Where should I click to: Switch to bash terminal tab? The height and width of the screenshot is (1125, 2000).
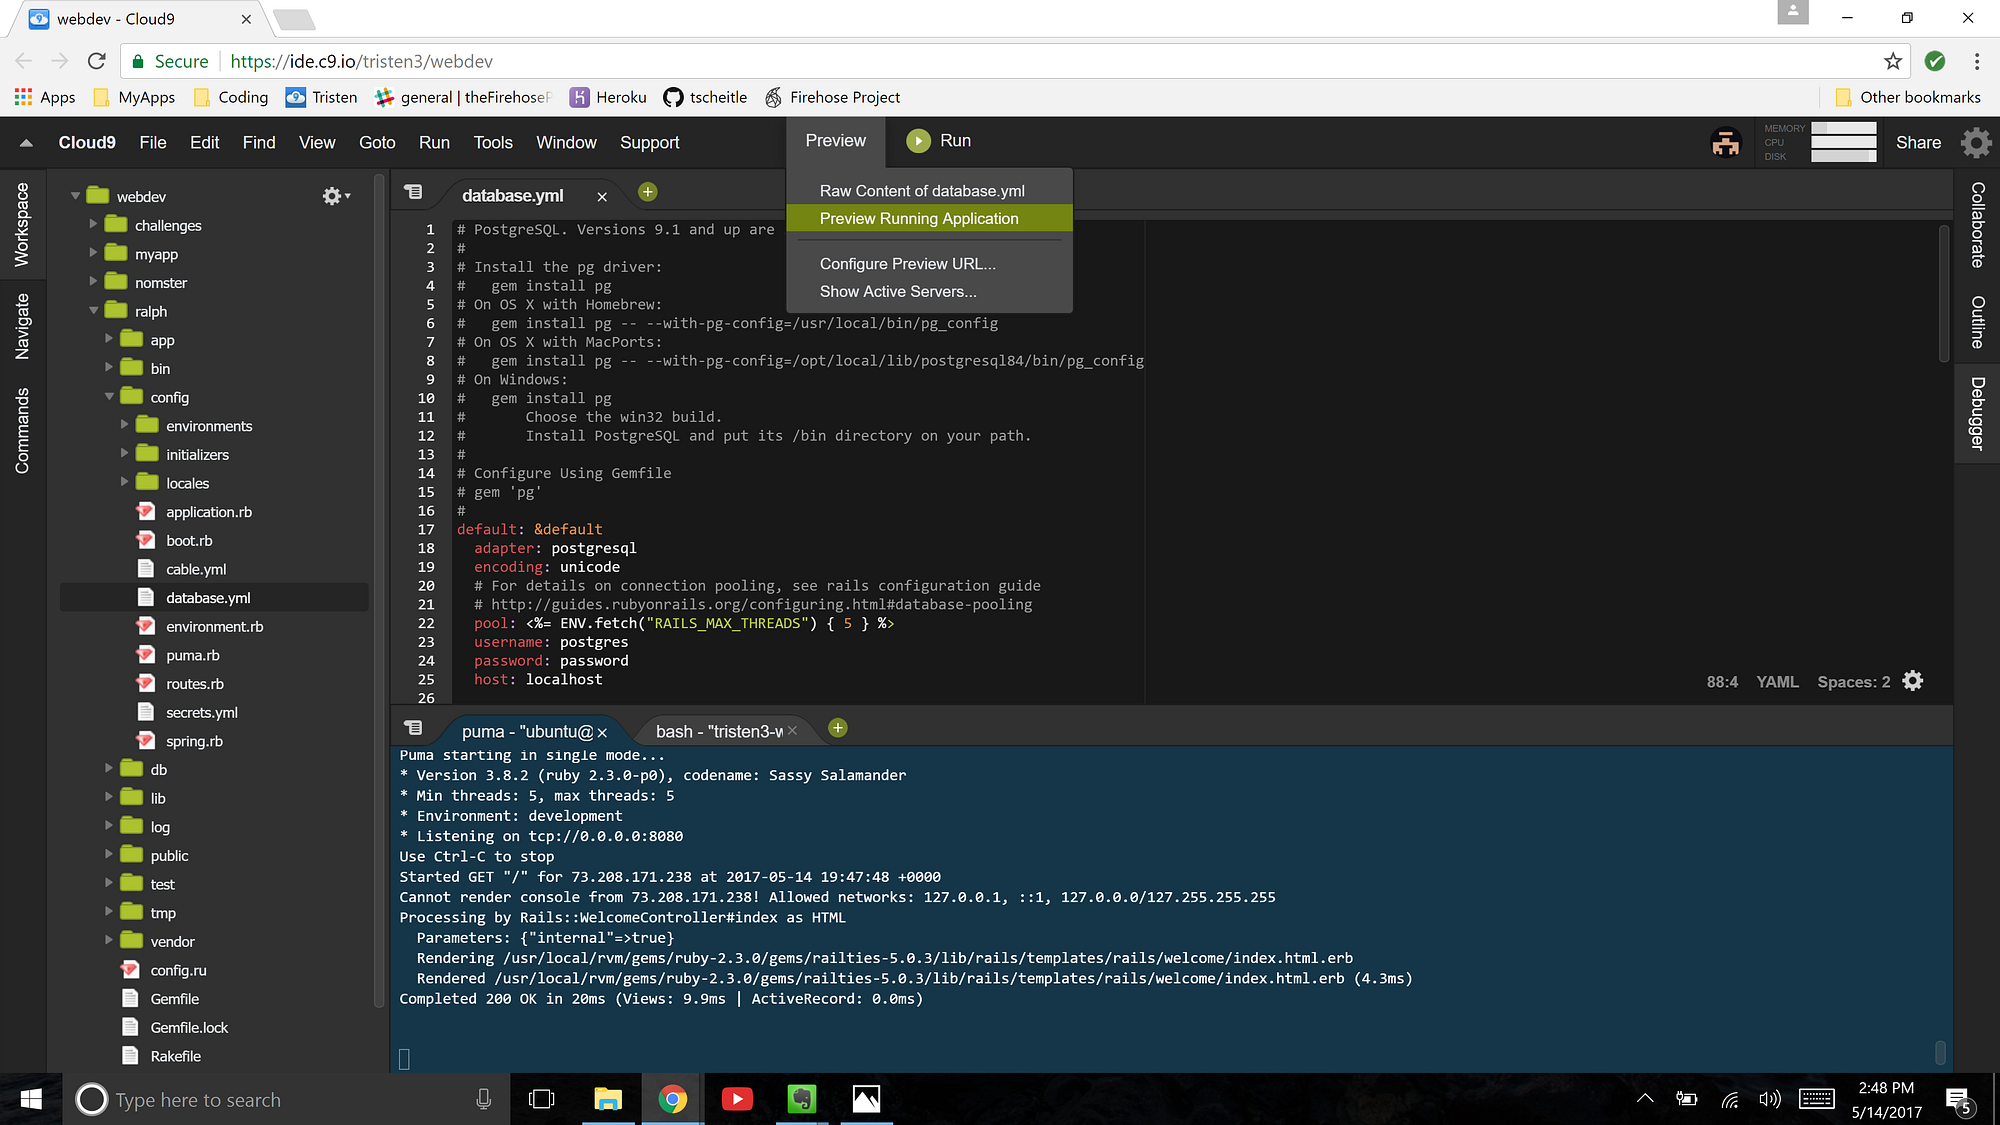click(718, 732)
